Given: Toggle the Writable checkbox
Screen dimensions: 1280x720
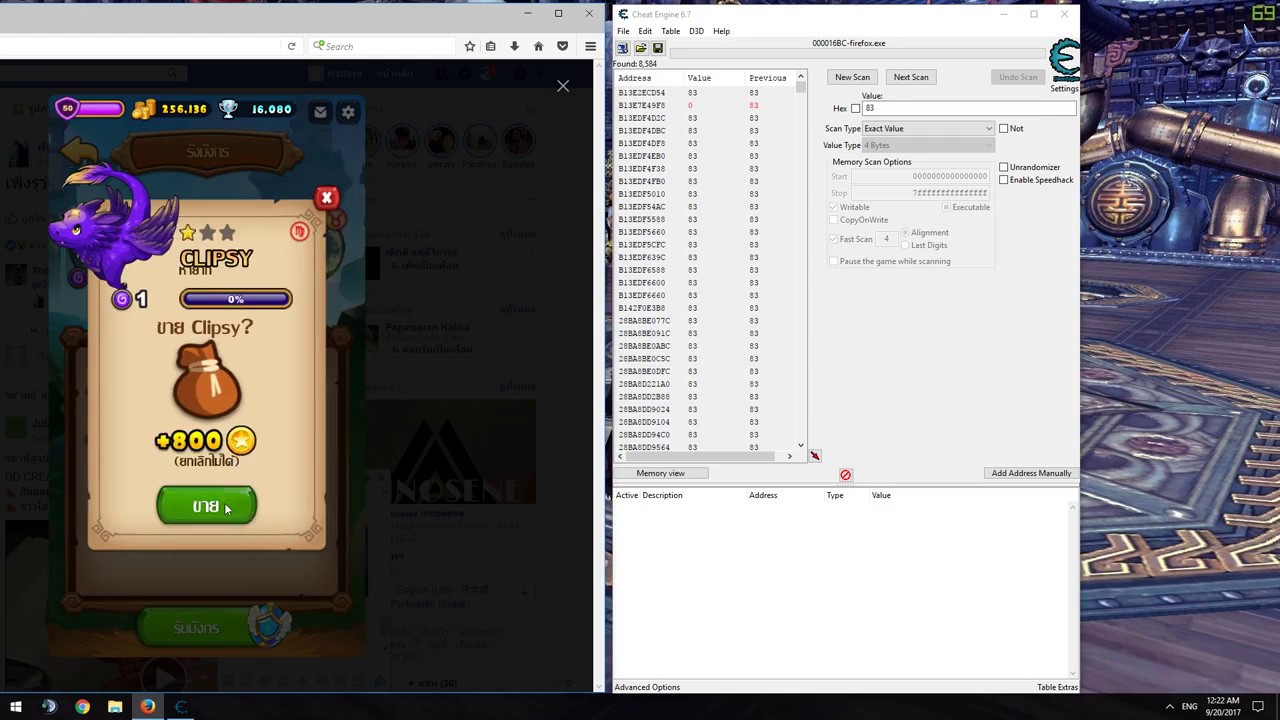Looking at the screenshot, I should (x=833, y=207).
